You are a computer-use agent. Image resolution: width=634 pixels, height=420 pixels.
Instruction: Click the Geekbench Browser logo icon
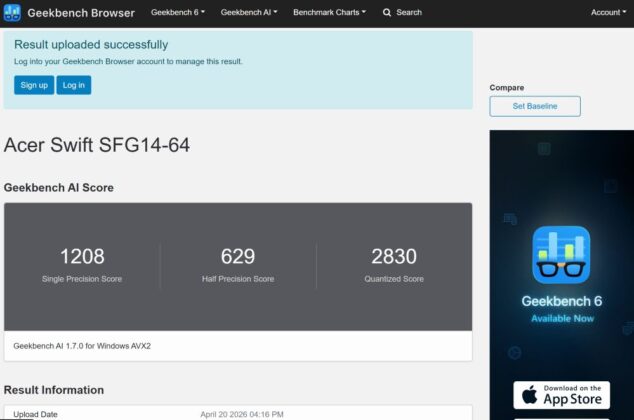(x=12, y=13)
